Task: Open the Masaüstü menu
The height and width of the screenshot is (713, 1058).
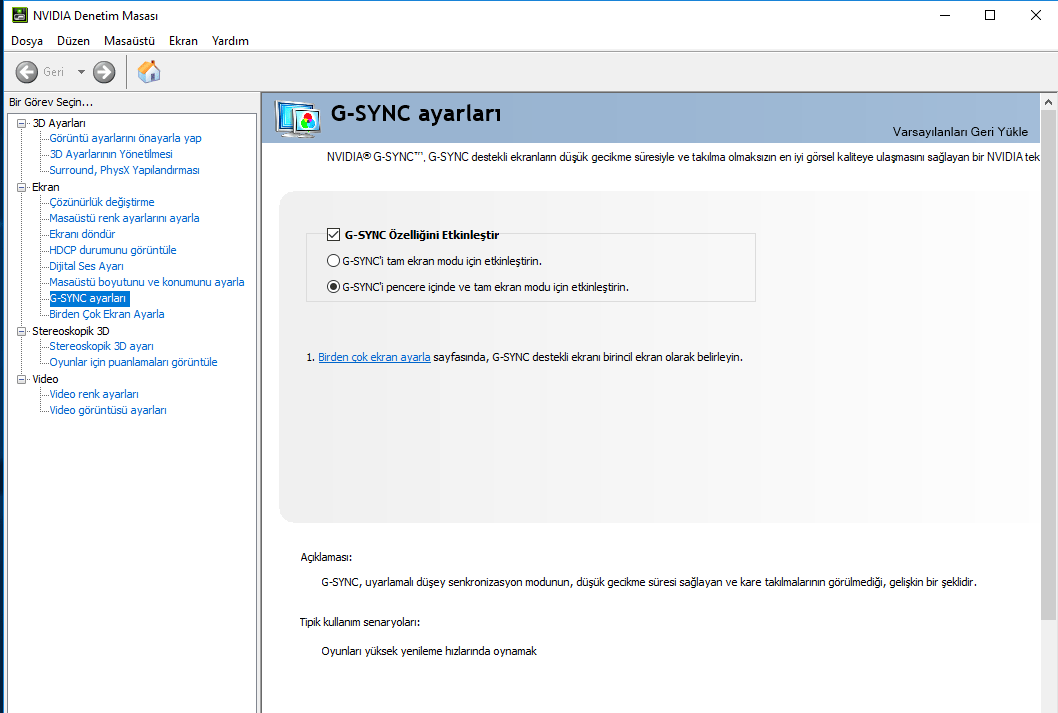Action: coord(130,41)
